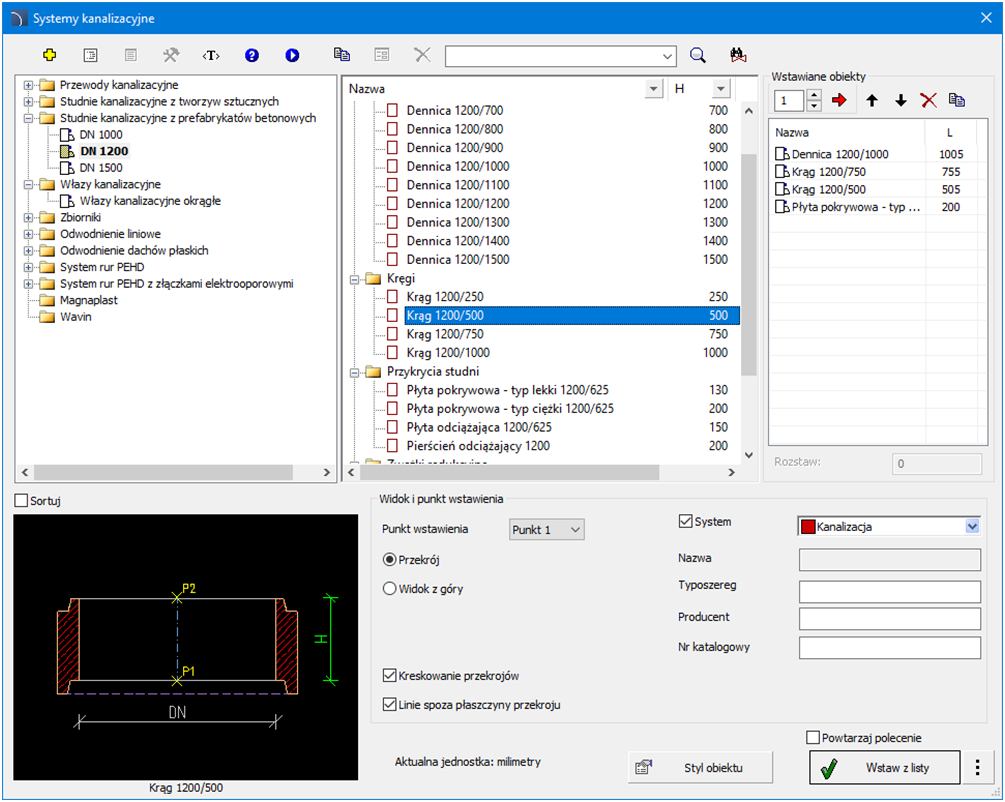Click the blue question mark help icon
1005x802 pixels.
tap(252, 56)
